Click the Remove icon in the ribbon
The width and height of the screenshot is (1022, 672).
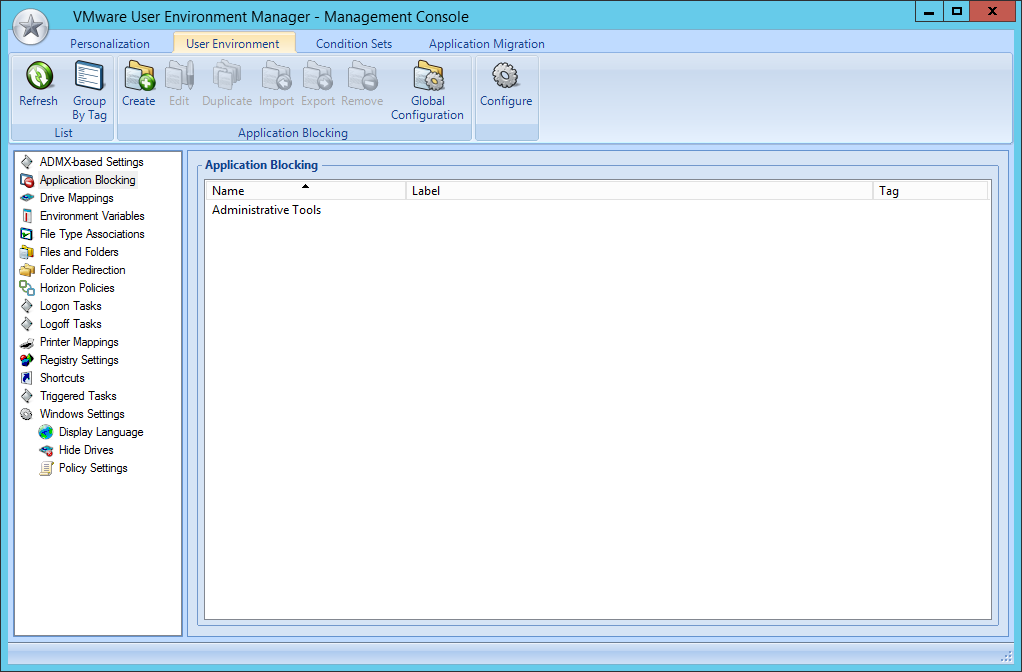pyautogui.click(x=362, y=76)
